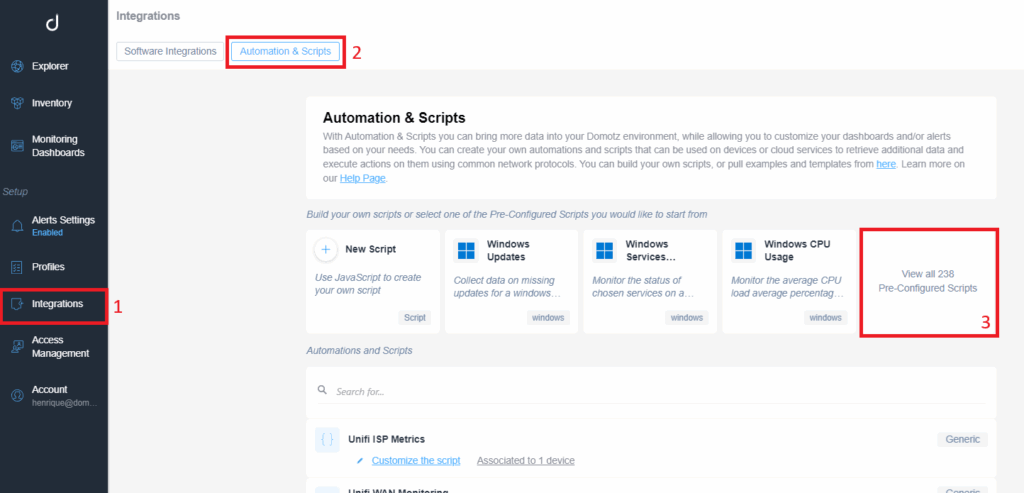Open Alerts Settings bell icon
1024x493 pixels.
(x=17, y=225)
